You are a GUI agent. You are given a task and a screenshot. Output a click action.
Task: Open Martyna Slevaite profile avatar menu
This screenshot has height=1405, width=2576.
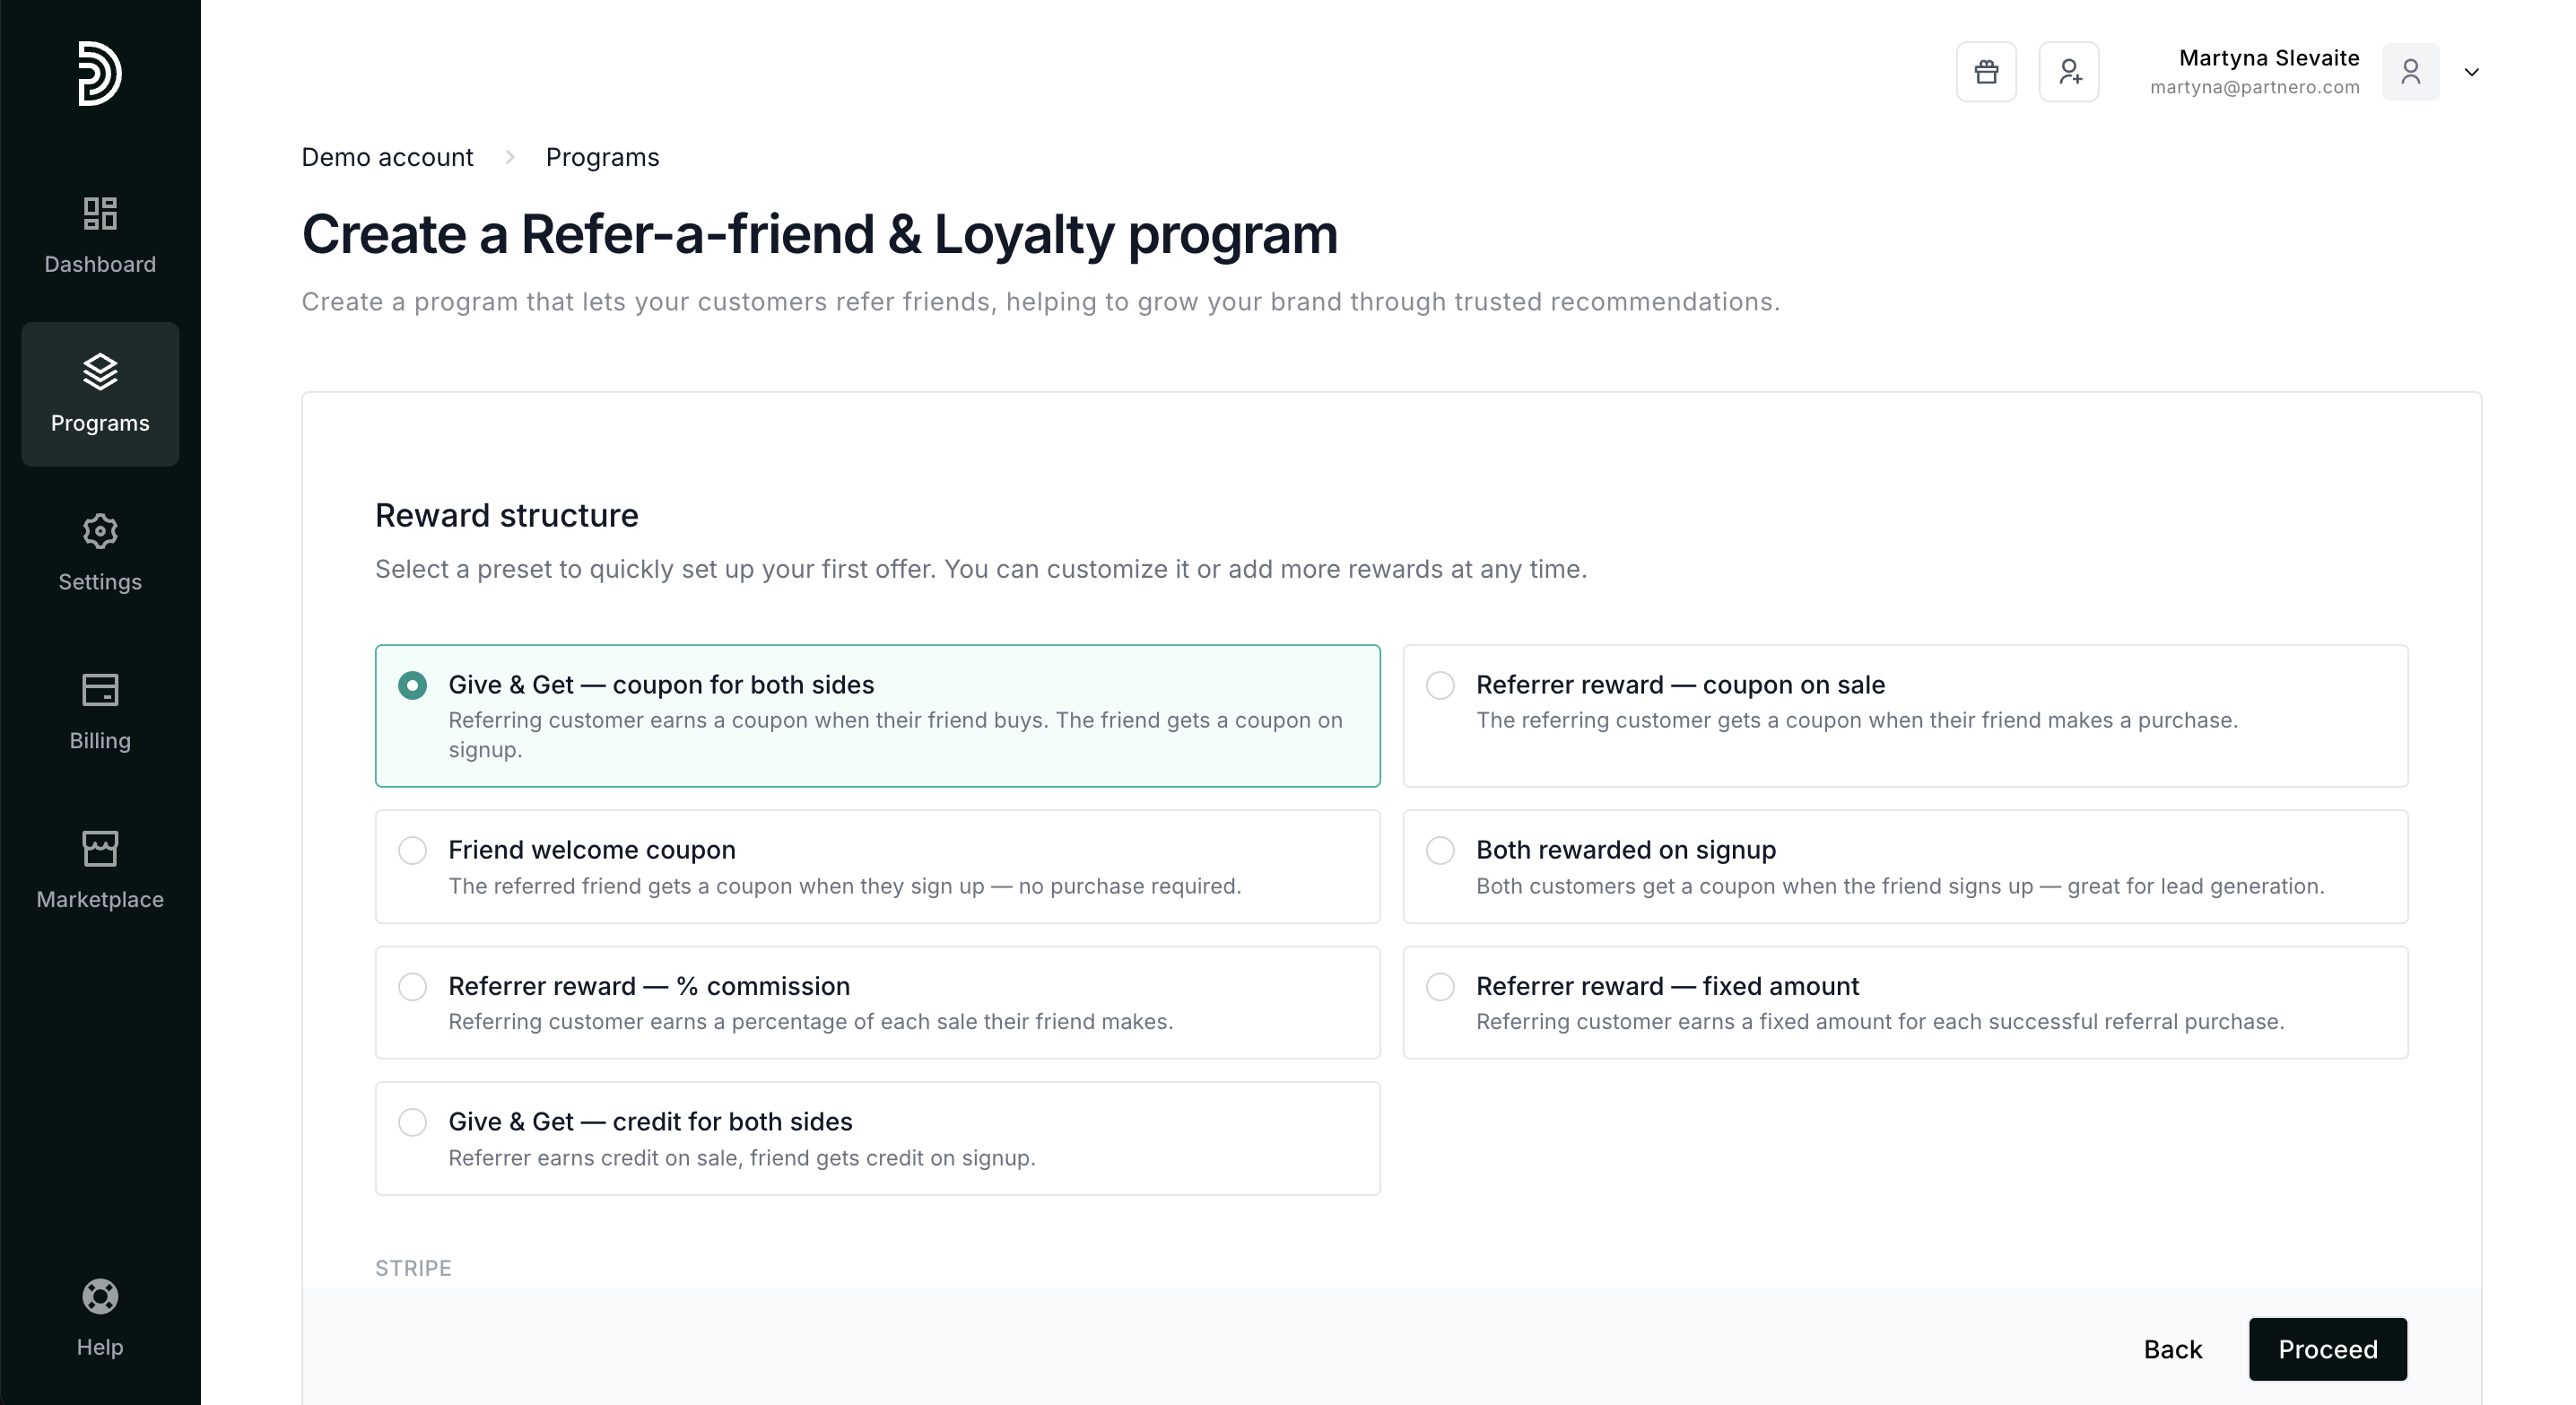pos(2410,72)
